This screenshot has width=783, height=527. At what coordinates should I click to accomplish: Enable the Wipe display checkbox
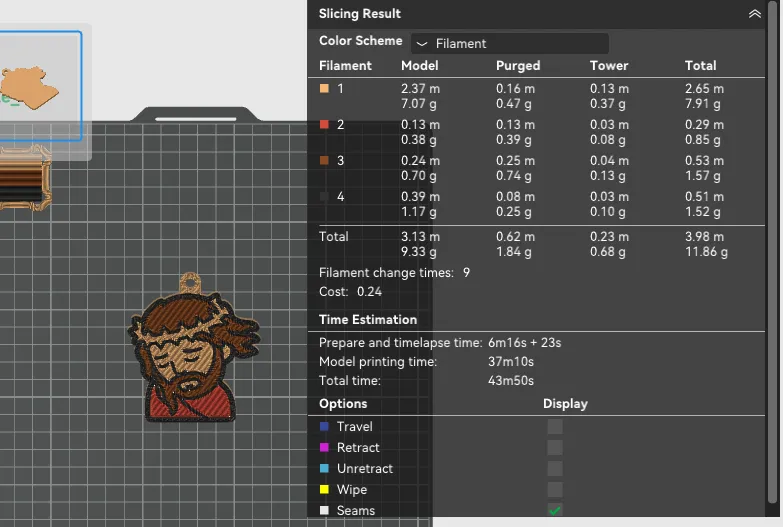coord(555,490)
